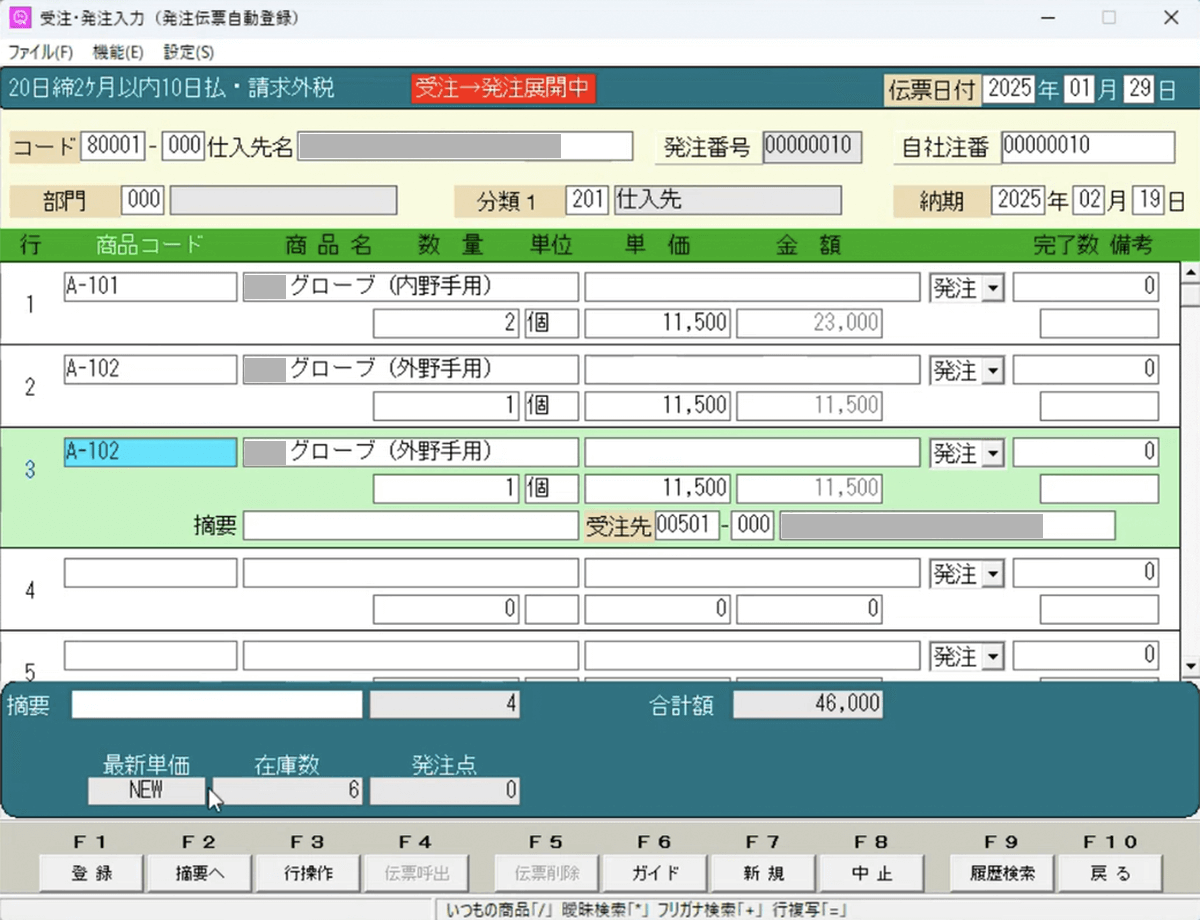1200x920 pixels.
Task: Click the scrollbar down arrow of line list
Action: click(1190, 665)
